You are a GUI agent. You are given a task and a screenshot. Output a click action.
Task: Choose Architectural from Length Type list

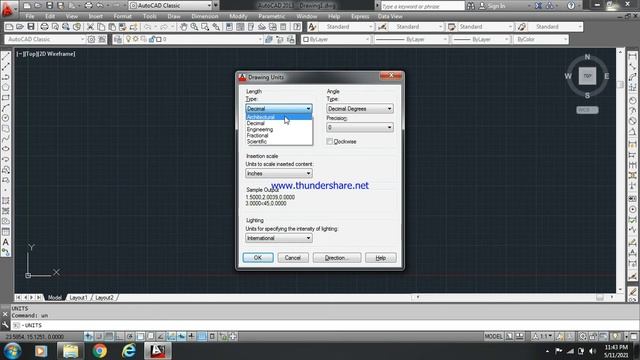click(279, 117)
